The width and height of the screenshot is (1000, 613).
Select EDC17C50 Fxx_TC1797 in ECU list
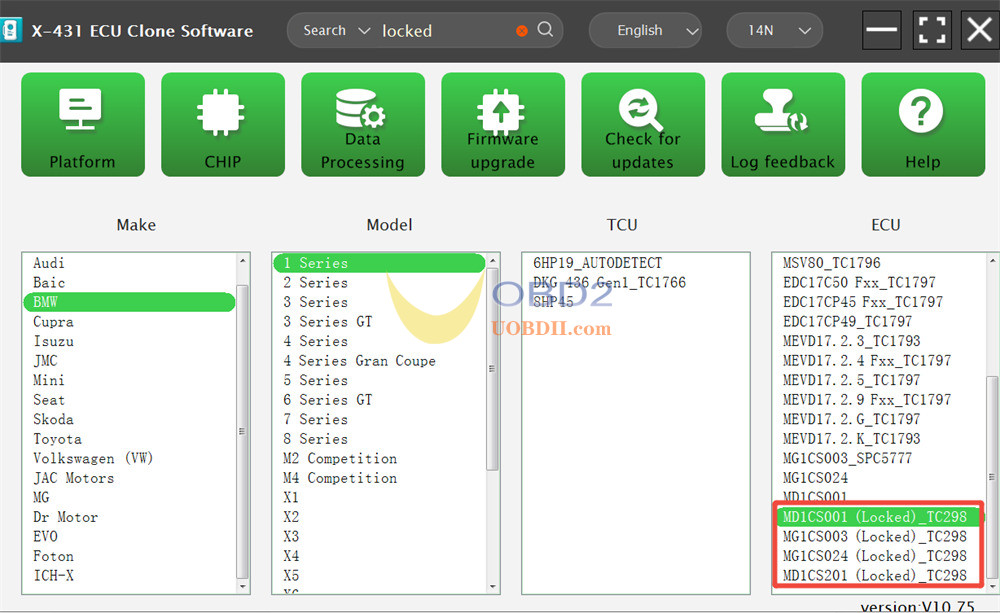859,283
